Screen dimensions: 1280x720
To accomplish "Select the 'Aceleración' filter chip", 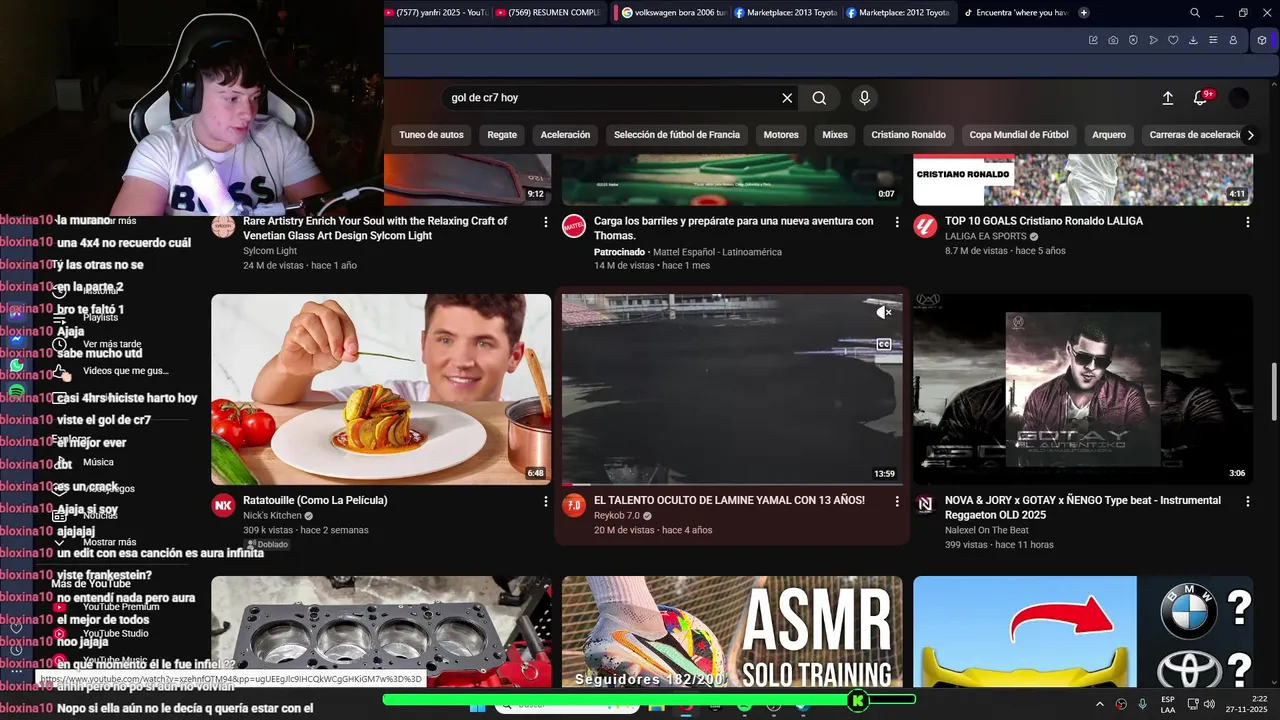I will (x=565, y=135).
